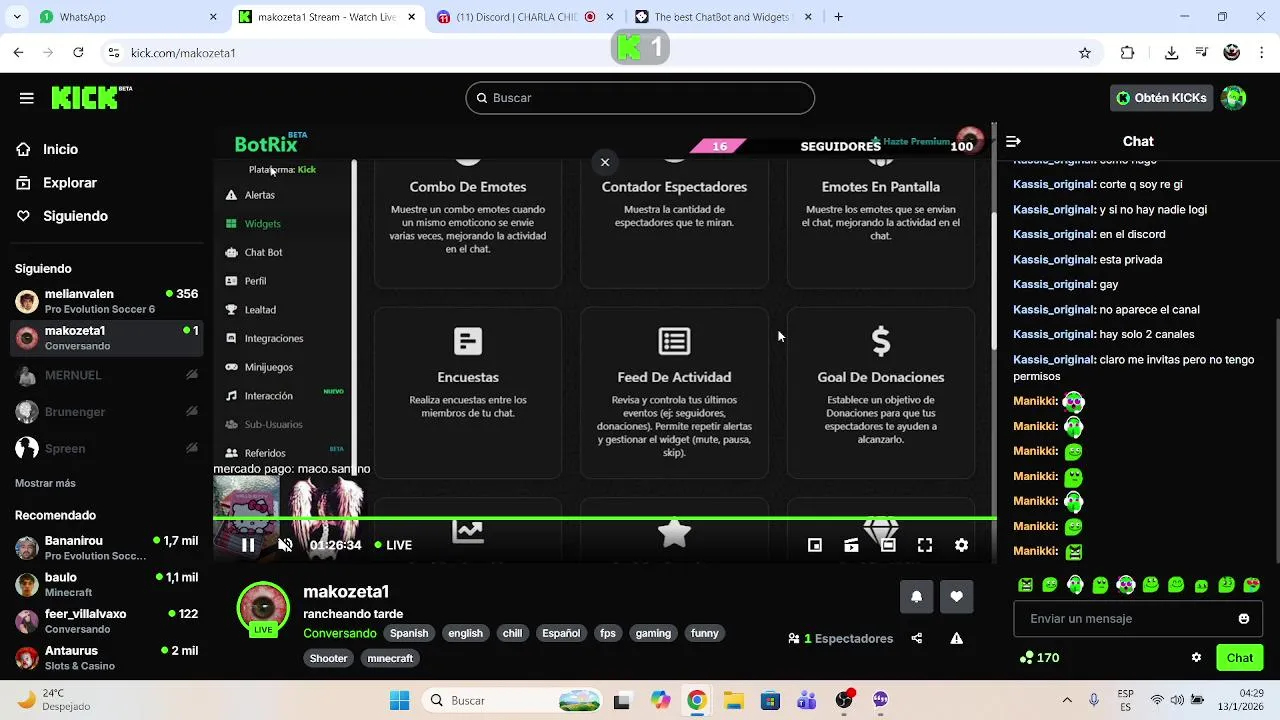Open the Conversando category link
Image resolution: width=1280 pixels, height=720 pixels.
[340, 633]
